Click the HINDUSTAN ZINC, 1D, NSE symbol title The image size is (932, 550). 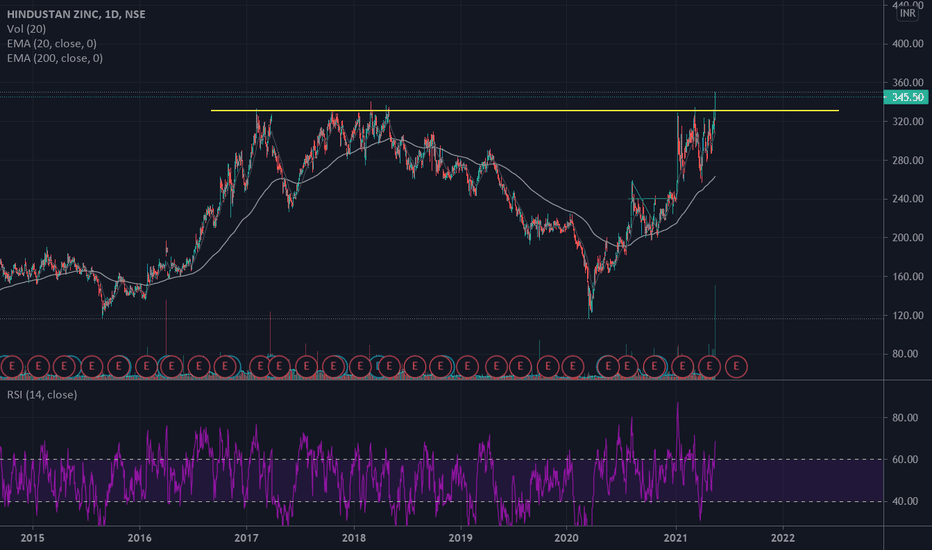click(76, 14)
